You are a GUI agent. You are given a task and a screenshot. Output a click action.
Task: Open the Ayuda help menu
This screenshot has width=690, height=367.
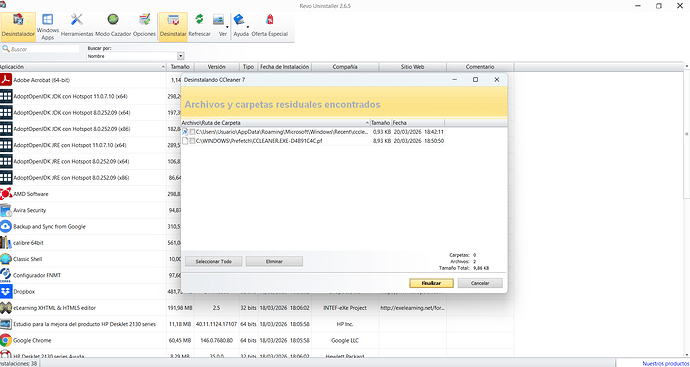(241, 26)
